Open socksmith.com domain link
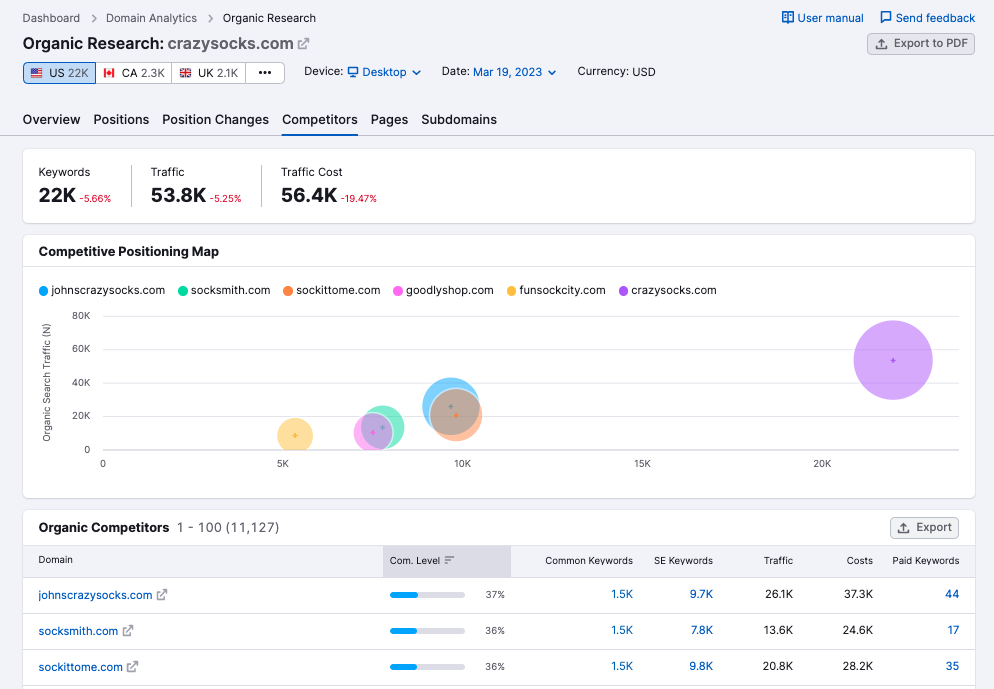The image size is (994, 689). point(78,631)
